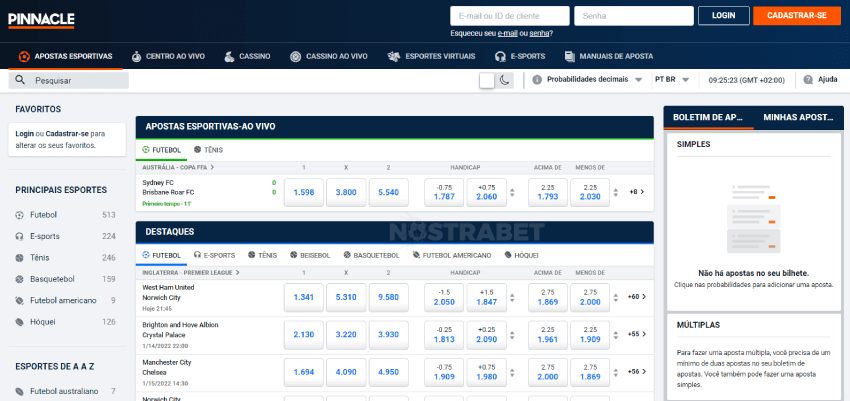This screenshot has height=401, width=850.
Task: Open Hóquei sport with 126 events
Action: (66, 322)
